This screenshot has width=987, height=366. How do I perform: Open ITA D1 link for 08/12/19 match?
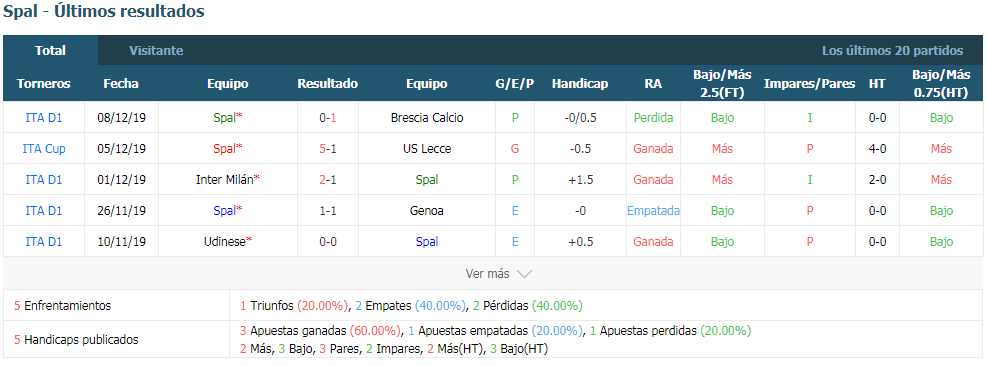coord(44,118)
